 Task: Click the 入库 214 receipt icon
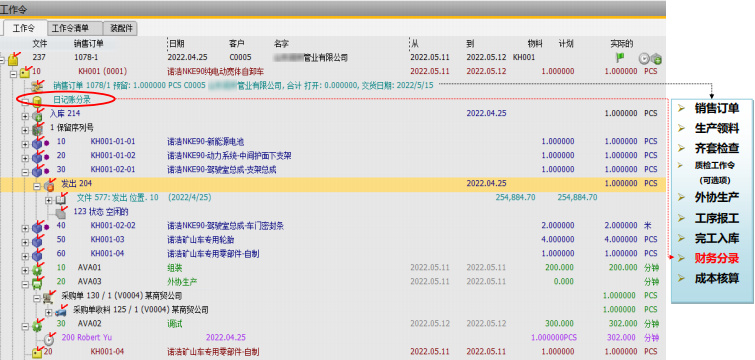click(x=38, y=115)
